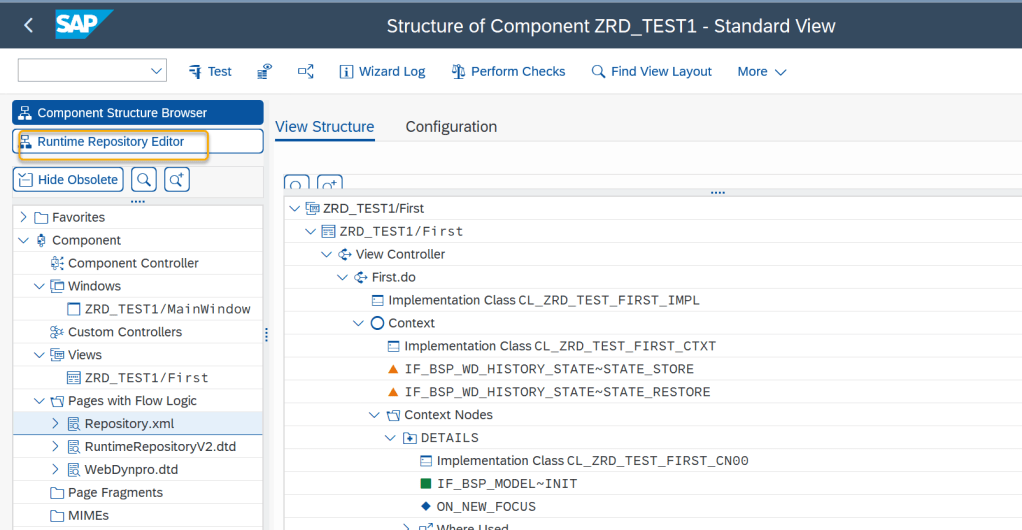
Task: Click the find next icon in left panel
Action: click(x=176, y=180)
